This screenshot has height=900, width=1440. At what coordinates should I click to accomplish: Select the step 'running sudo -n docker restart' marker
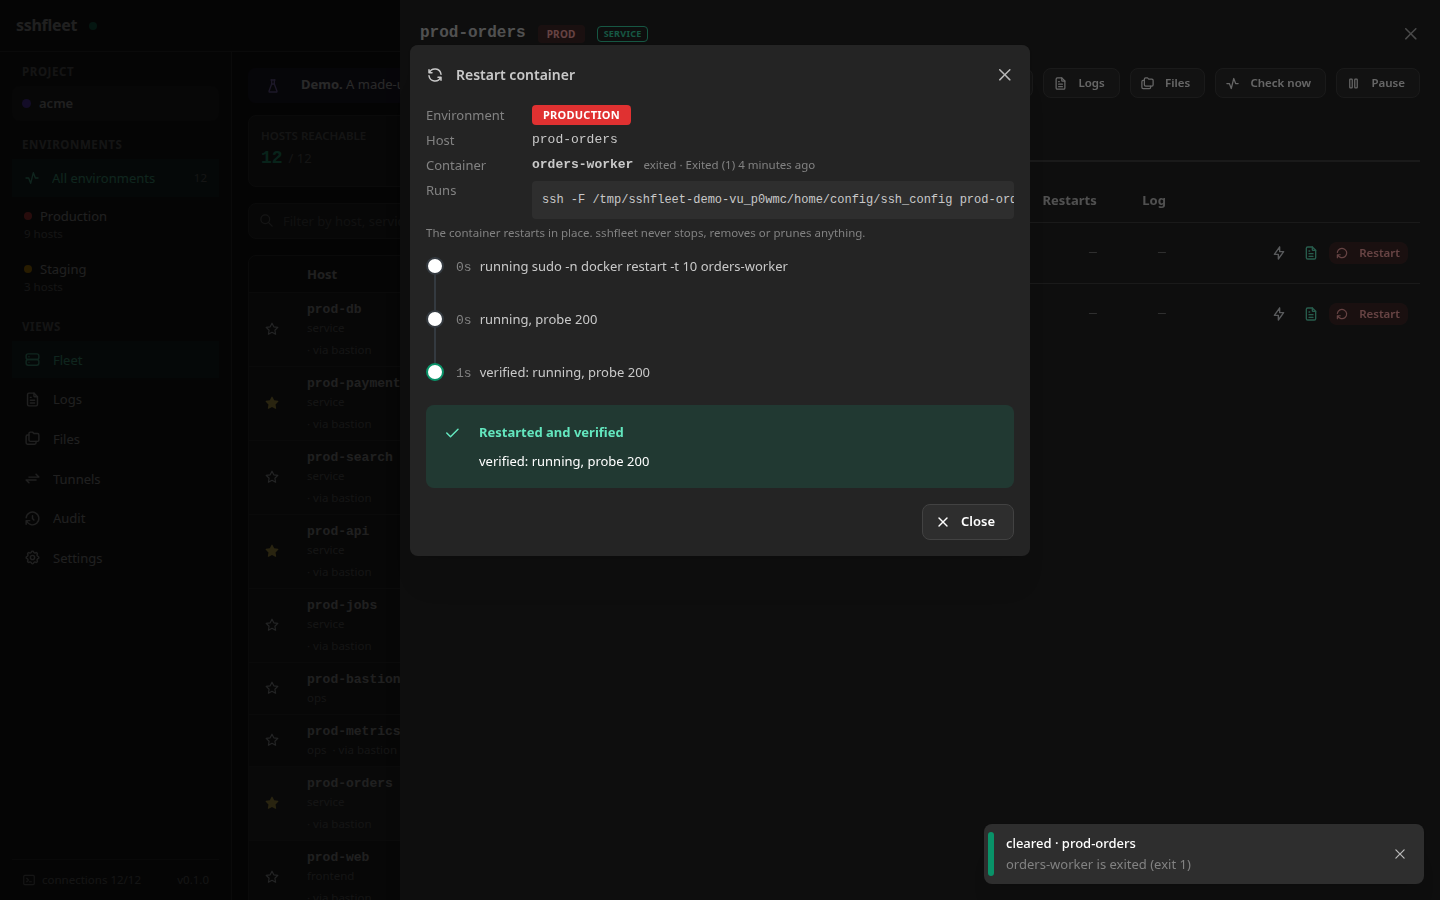tap(435, 266)
